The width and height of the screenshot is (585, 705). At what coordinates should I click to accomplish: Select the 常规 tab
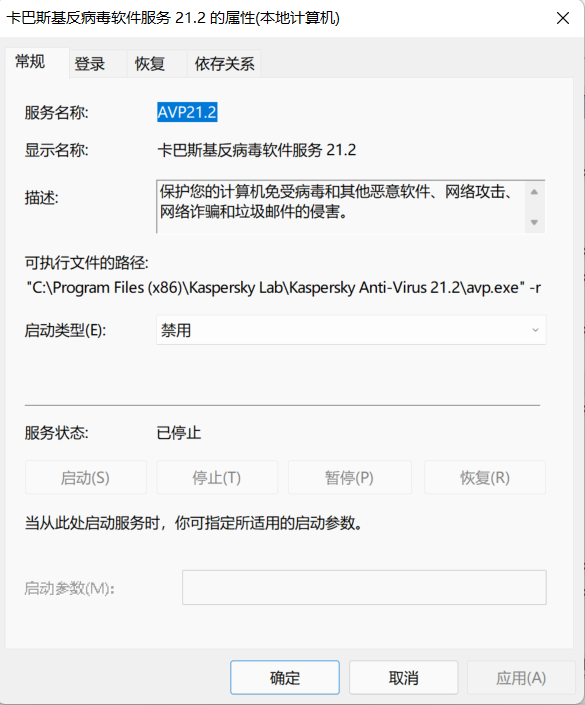pyautogui.click(x=30, y=62)
